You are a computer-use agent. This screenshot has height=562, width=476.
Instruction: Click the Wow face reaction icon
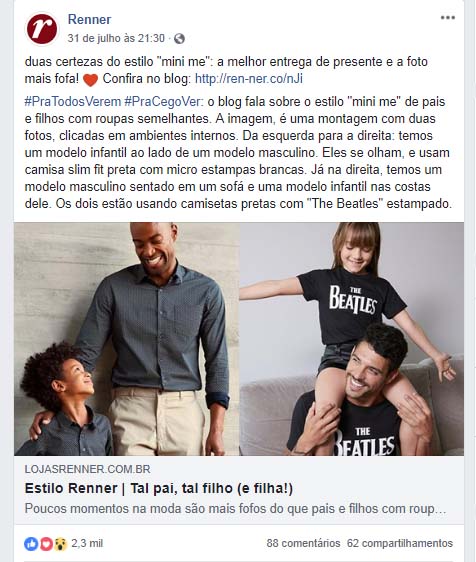(x=61, y=544)
